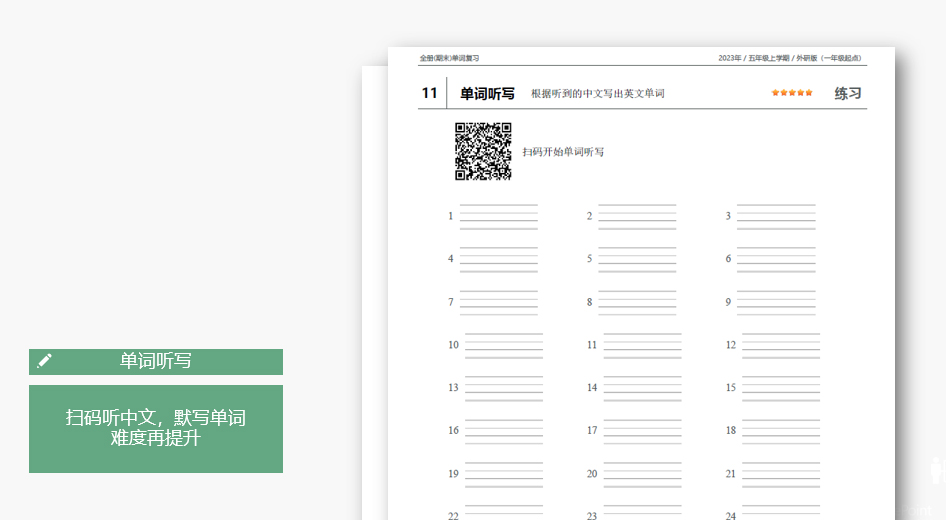
Task: Click the pencil icon beside 单词听写
Action: tap(44, 361)
